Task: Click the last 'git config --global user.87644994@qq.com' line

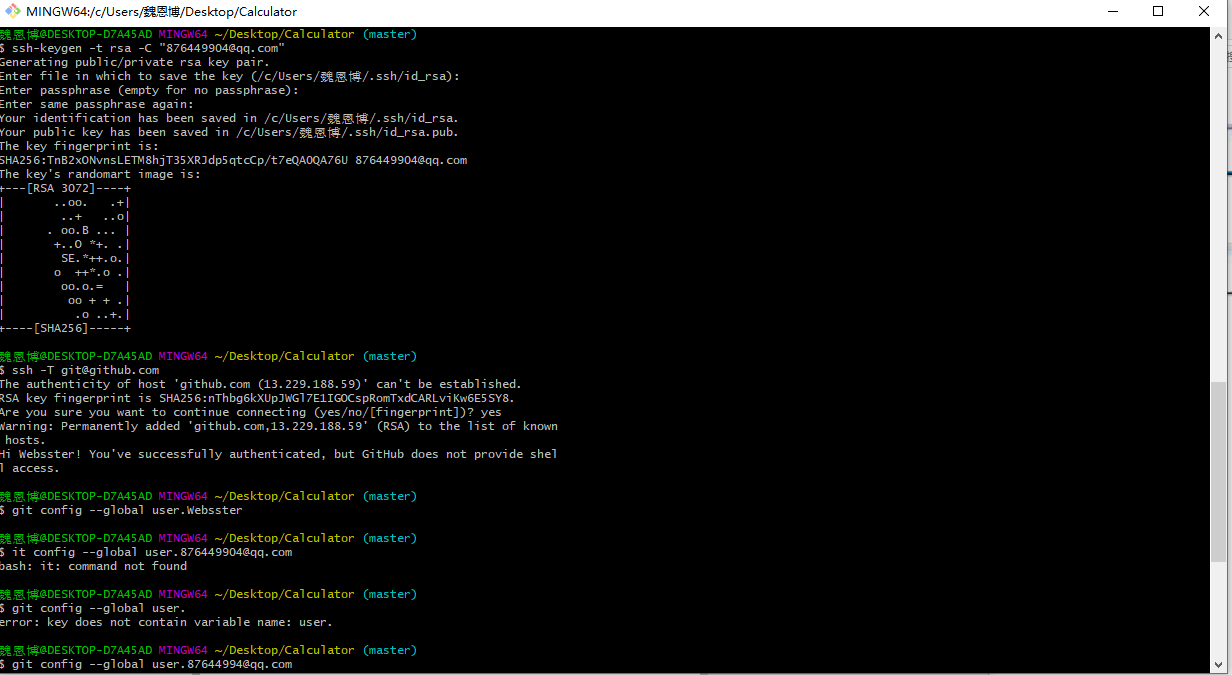Action: (x=146, y=664)
